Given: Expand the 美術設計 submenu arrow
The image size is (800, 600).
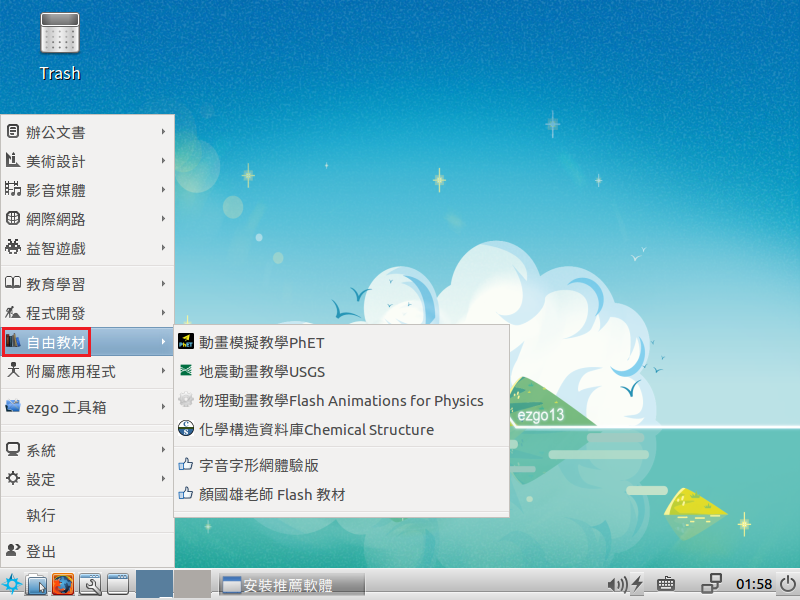Looking at the screenshot, I should pyautogui.click(x=163, y=161).
